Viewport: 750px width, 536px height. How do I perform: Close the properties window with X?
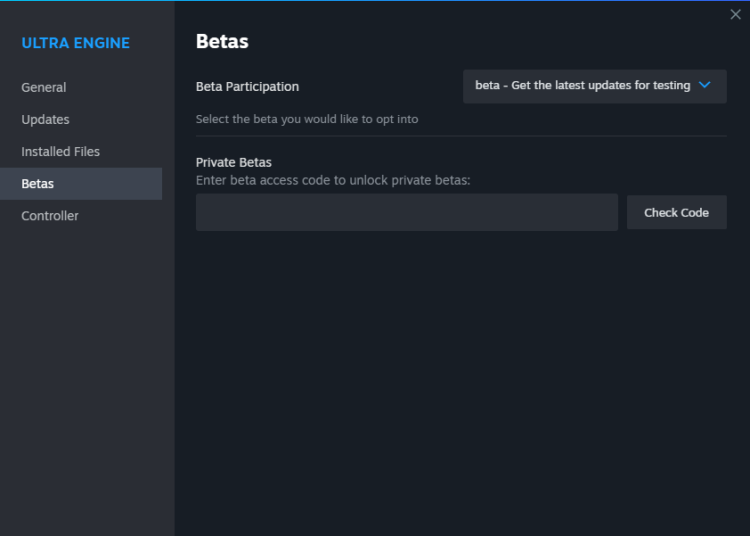click(x=736, y=14)
